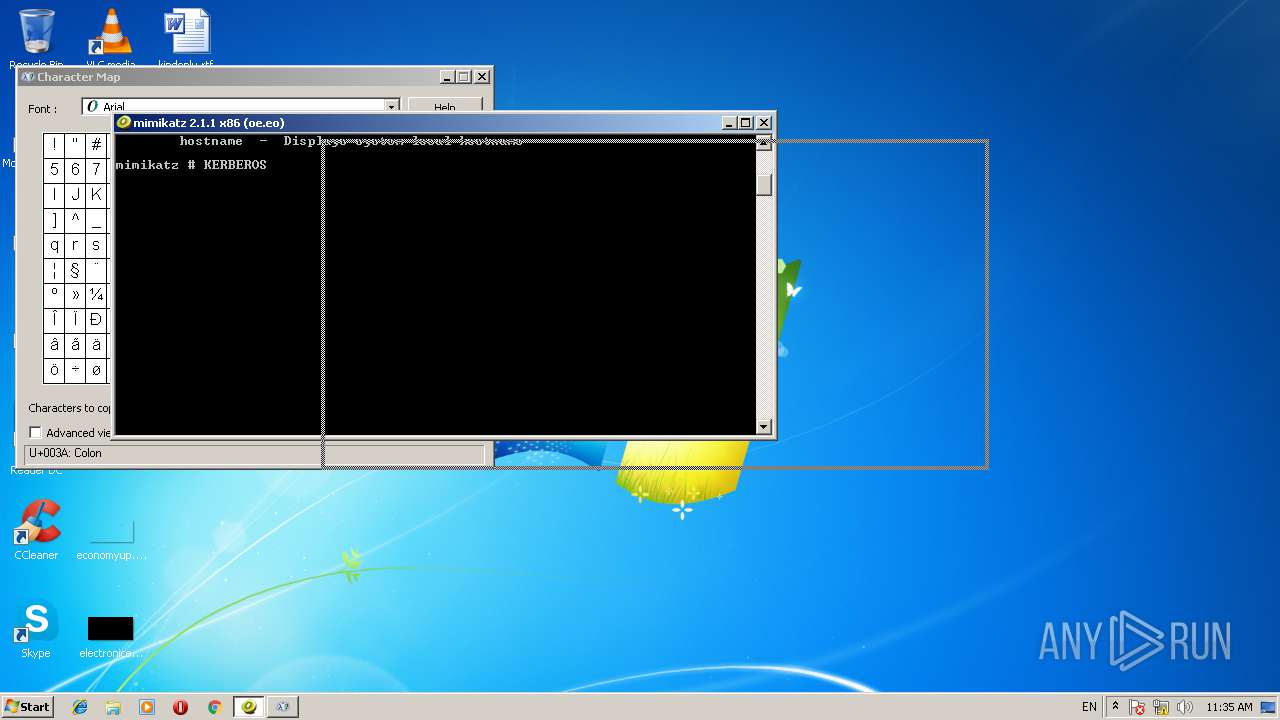1280x720 pixels.
Task: Select the letter q character cell
Action: click(54, 245)
